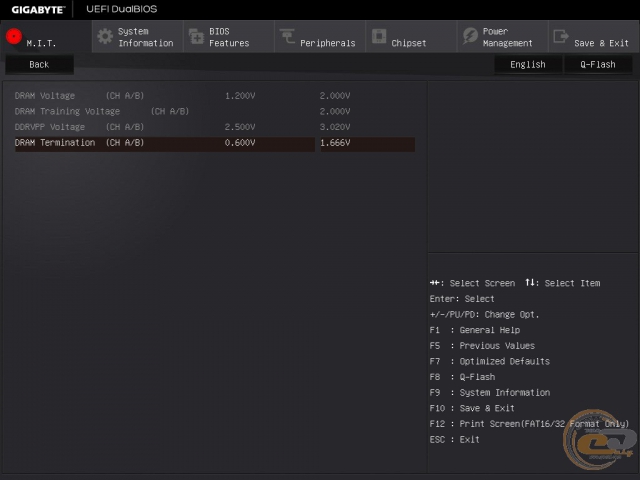Viewport: 640px width, 480px height.
Task: Launch the Q-Flash utility button
Action: [x=597, y=64]
